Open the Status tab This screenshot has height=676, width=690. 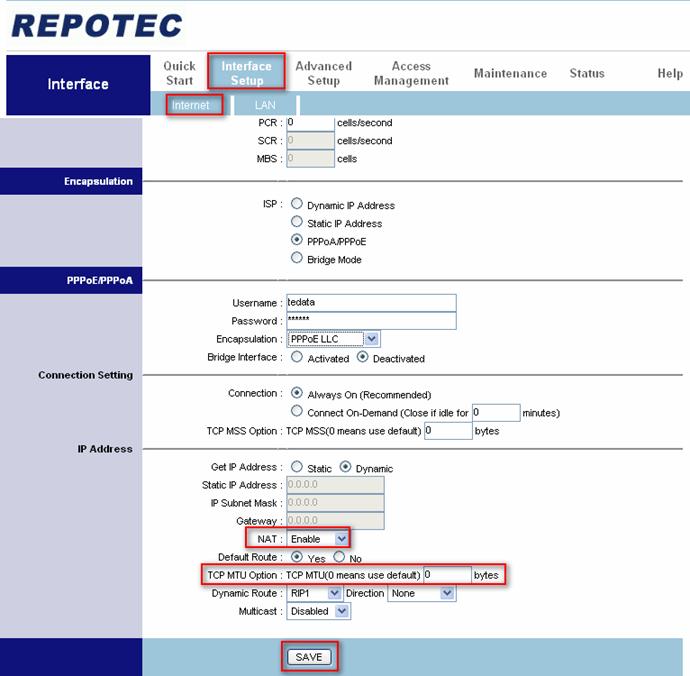click(x=587, y=73)
